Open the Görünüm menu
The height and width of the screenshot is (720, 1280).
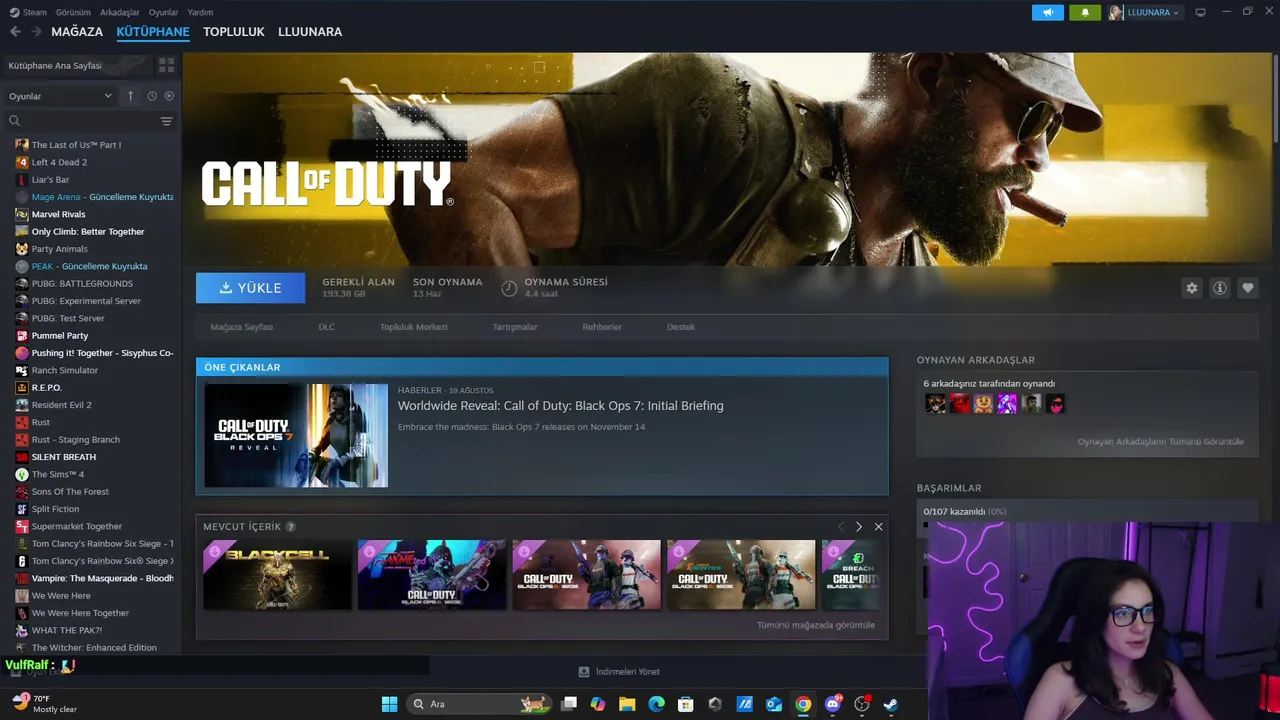(73, 12)
